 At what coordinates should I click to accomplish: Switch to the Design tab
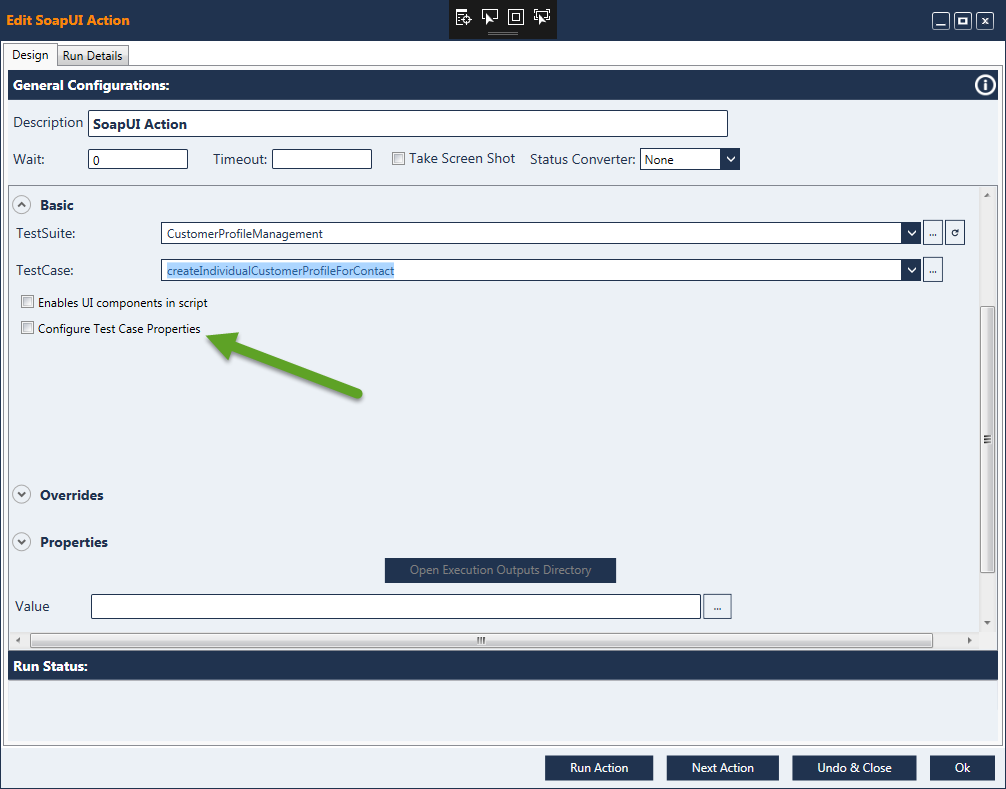click(x=30, y=55)
